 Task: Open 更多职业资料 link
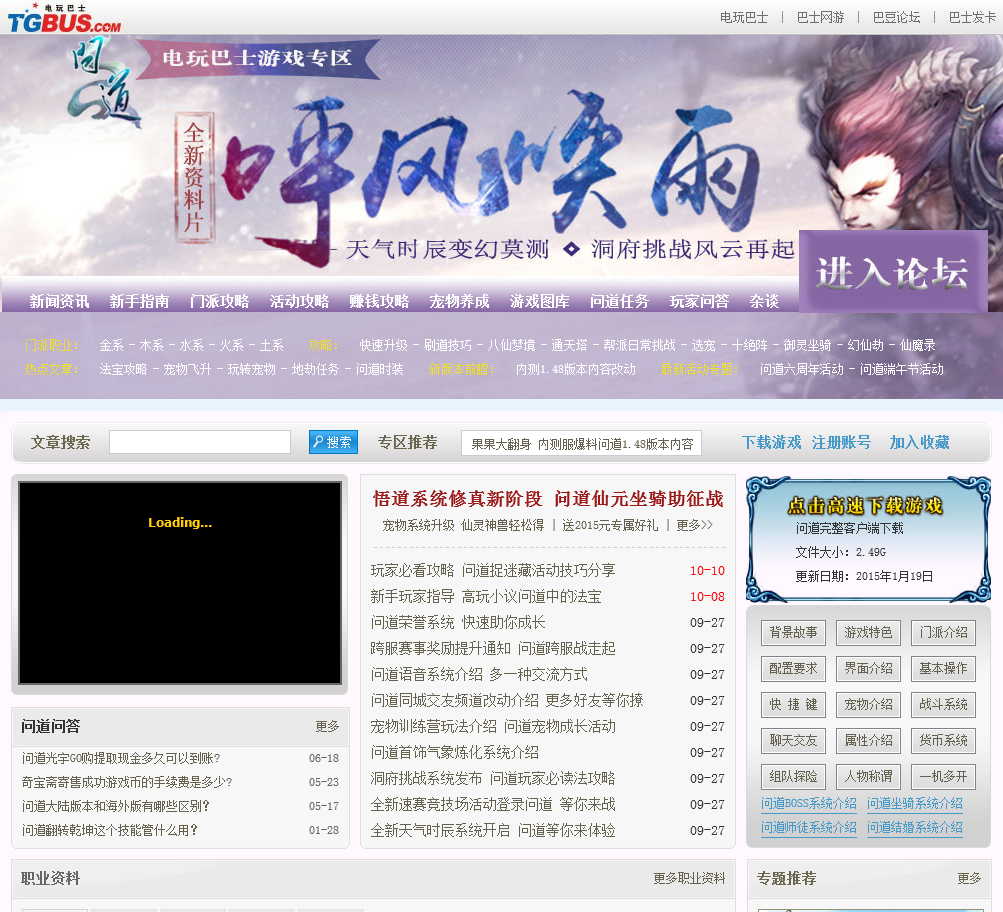pyautogui.click(x=689, y=879)
